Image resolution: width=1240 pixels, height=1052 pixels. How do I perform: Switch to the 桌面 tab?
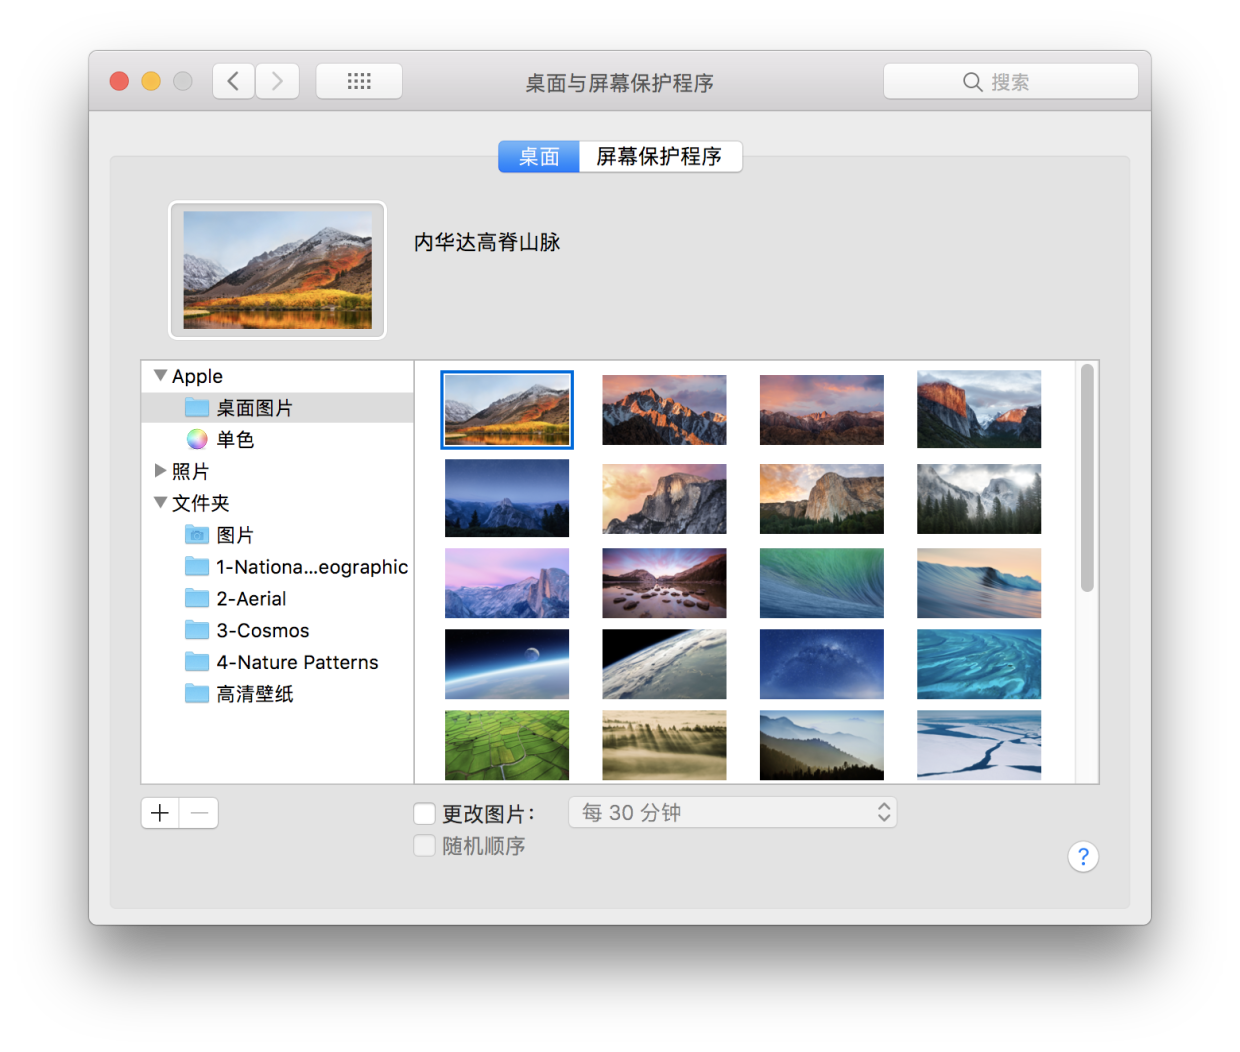(x=539, y=157)
